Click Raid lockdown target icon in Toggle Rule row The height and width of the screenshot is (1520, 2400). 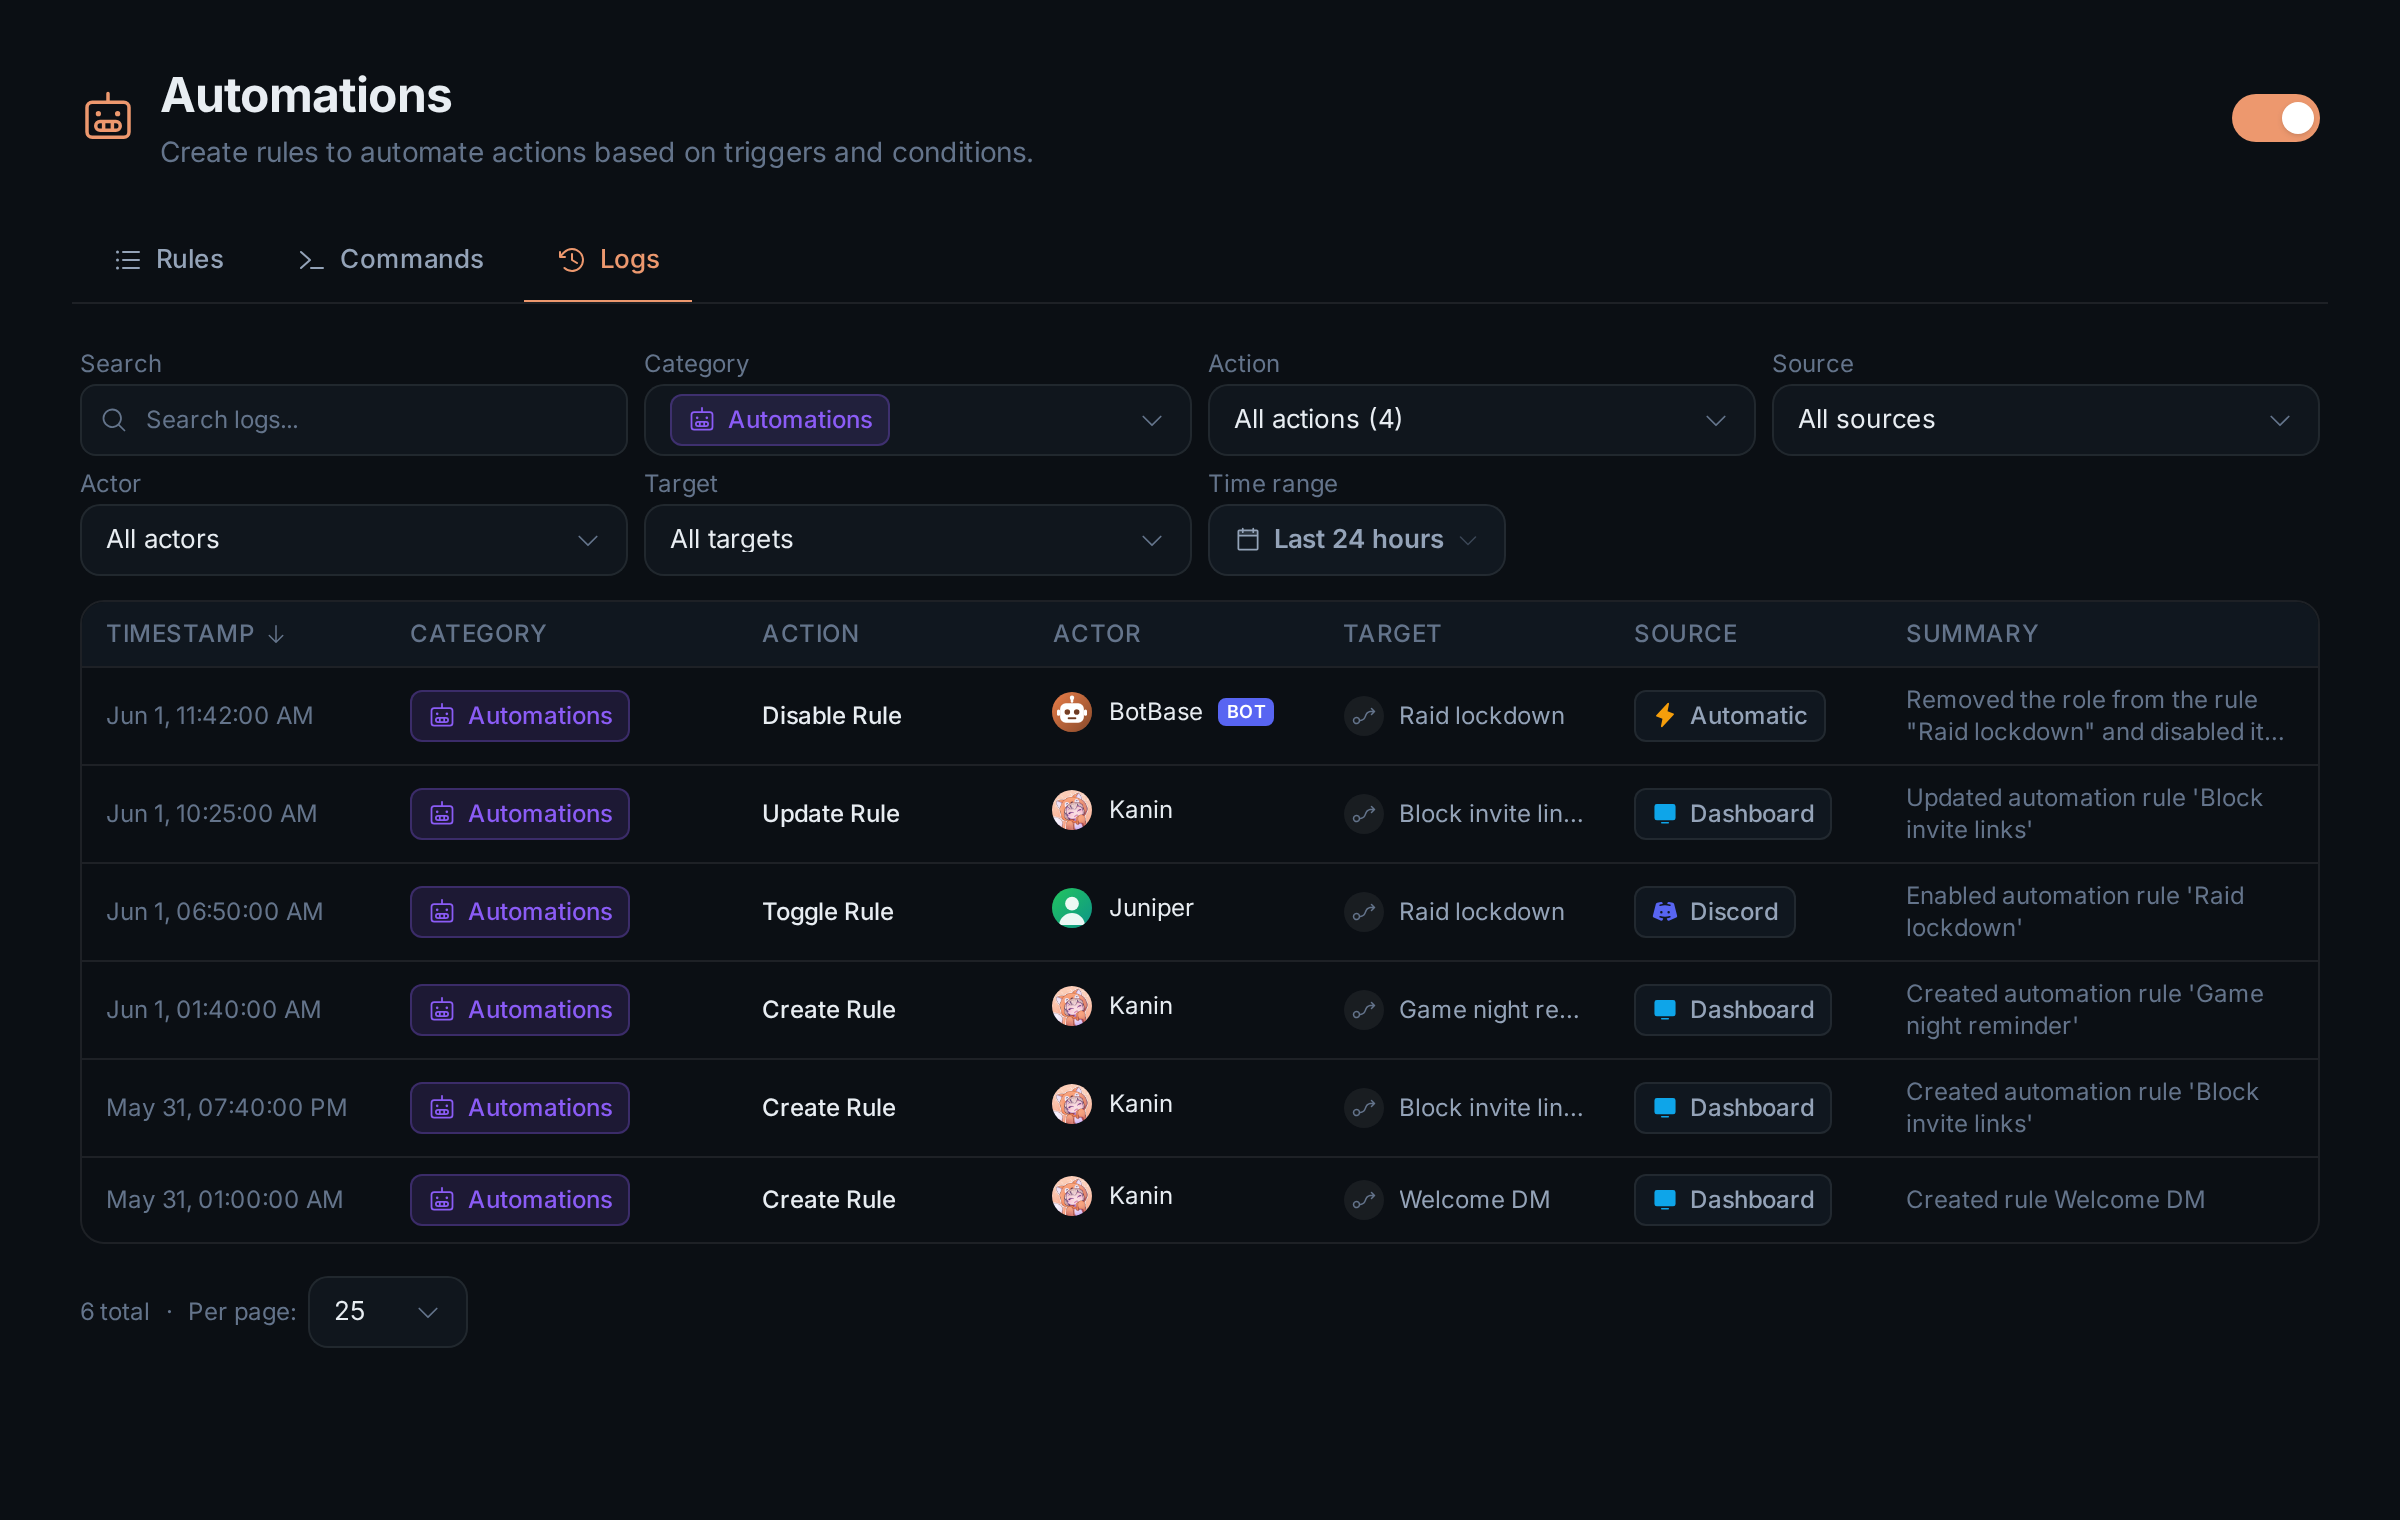[x=1364, y=912]
